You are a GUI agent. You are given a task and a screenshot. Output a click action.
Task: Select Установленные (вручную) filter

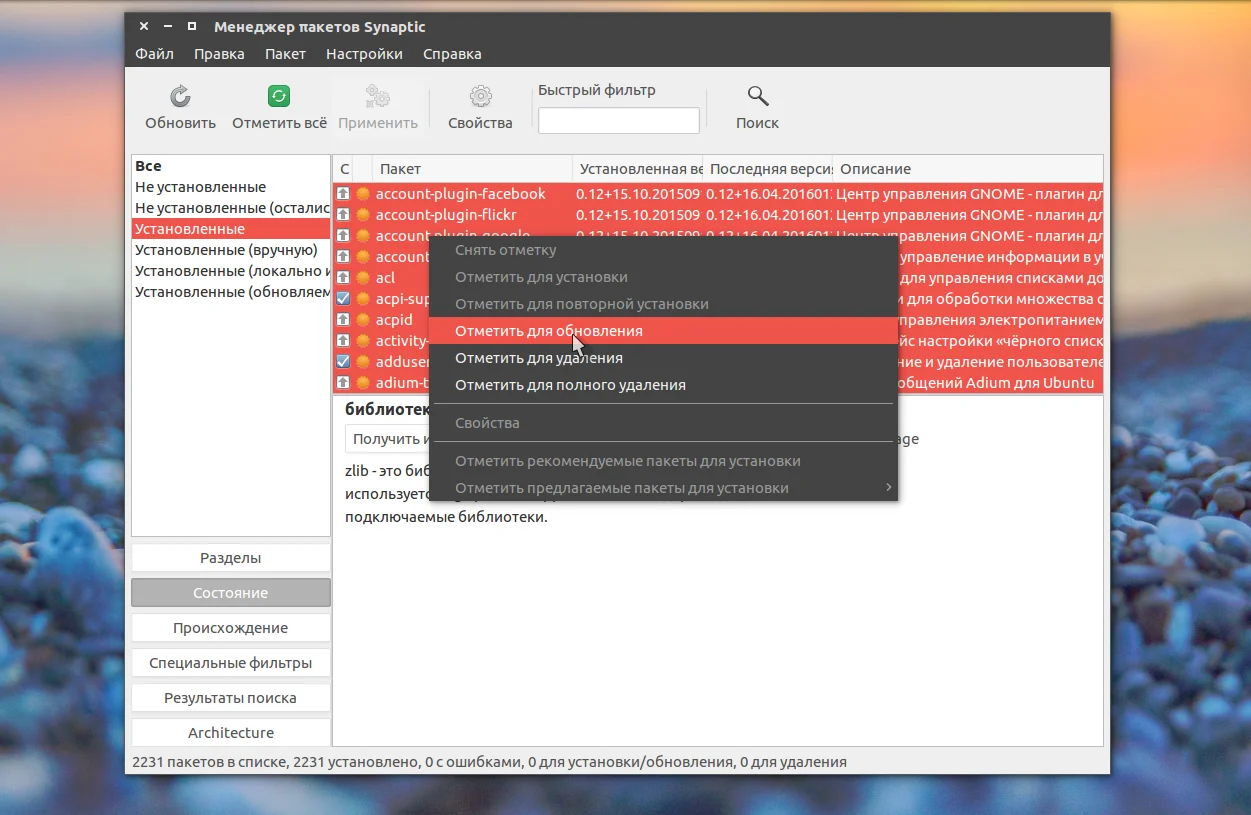point(231,250)
